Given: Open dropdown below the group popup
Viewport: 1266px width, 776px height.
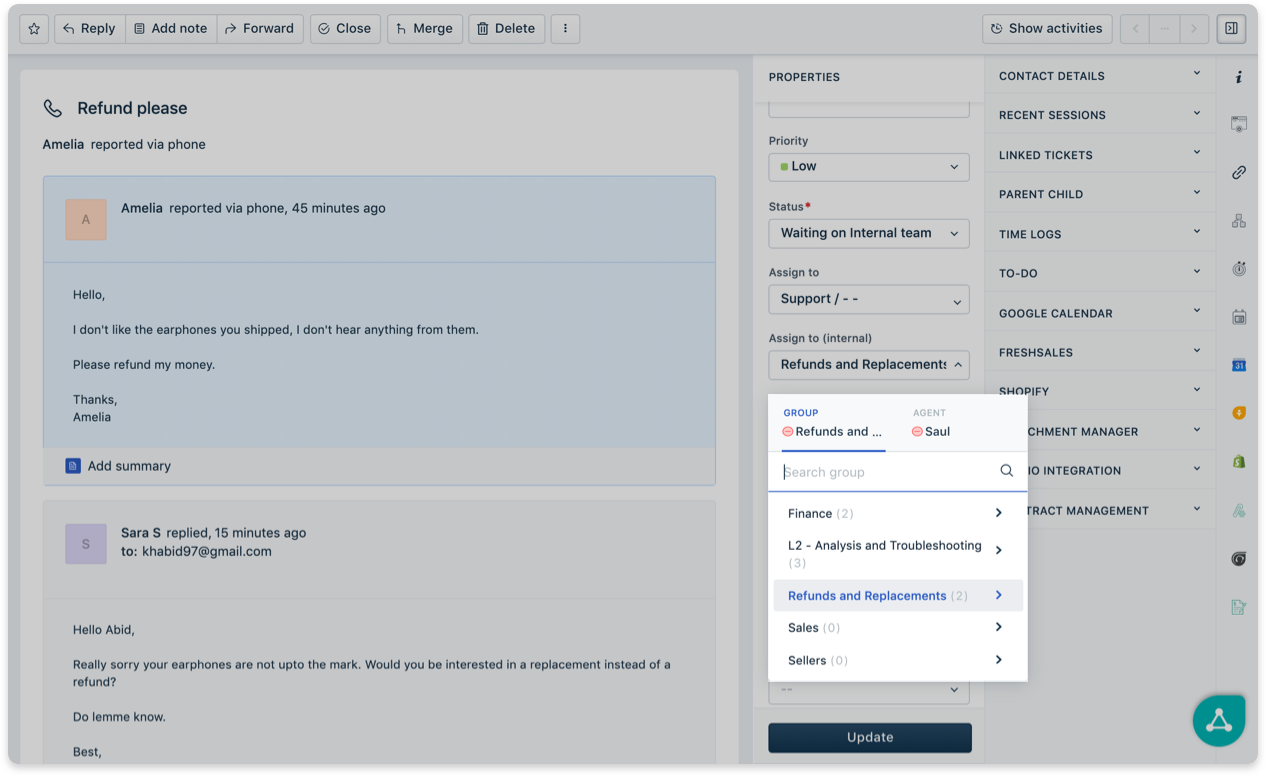Looking at the screenshot, I should tap(869, 690).
